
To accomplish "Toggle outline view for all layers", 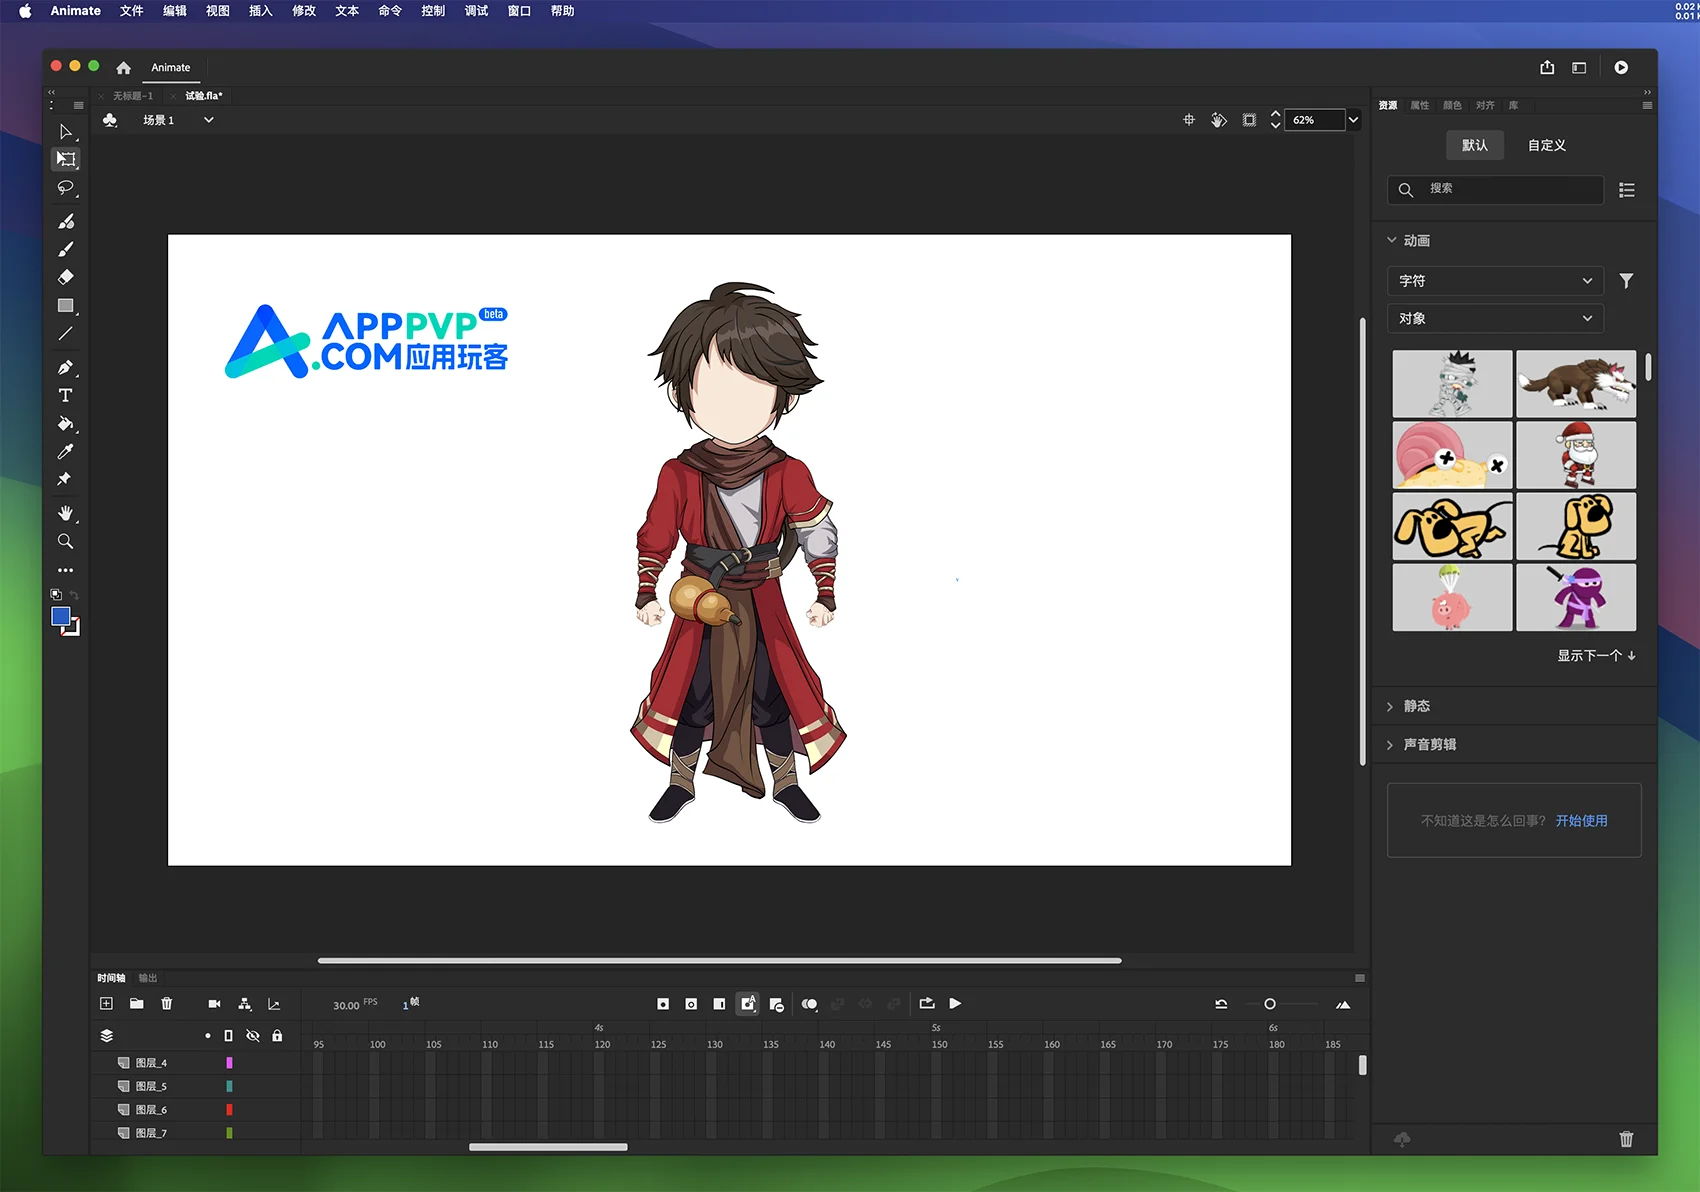I will (x=228, y=1036).
